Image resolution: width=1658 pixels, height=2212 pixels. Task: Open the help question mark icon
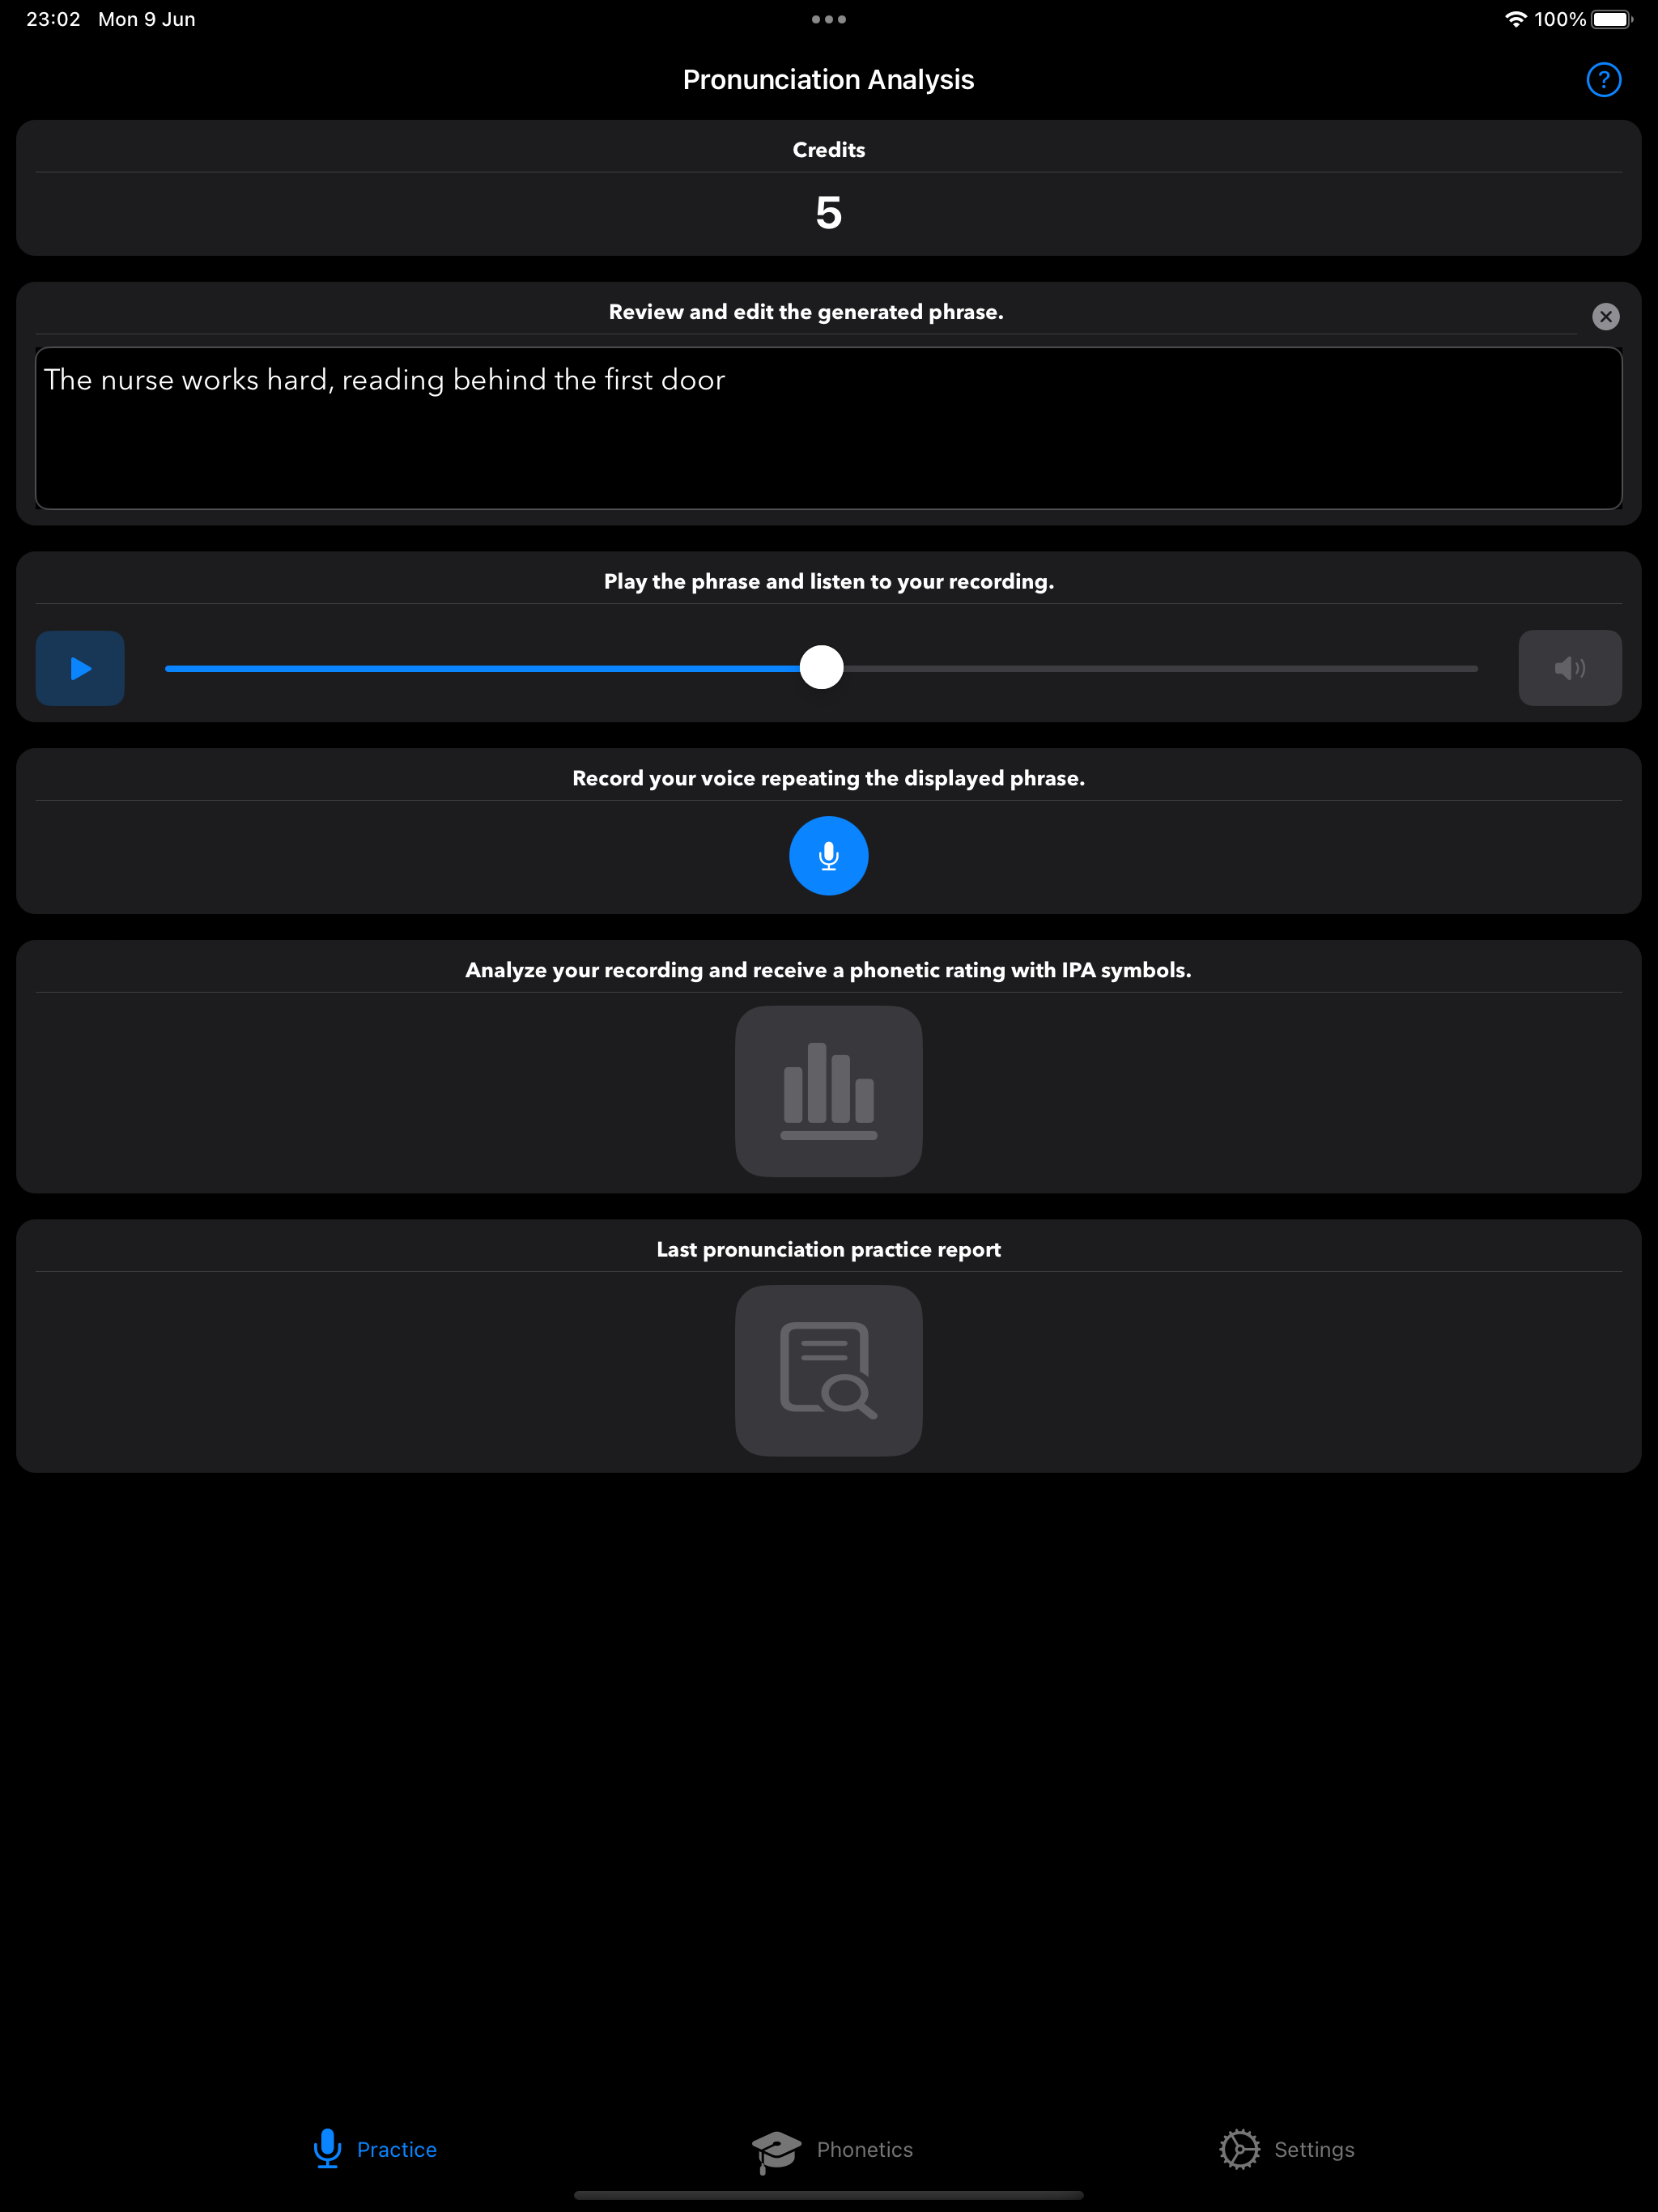1603,80
